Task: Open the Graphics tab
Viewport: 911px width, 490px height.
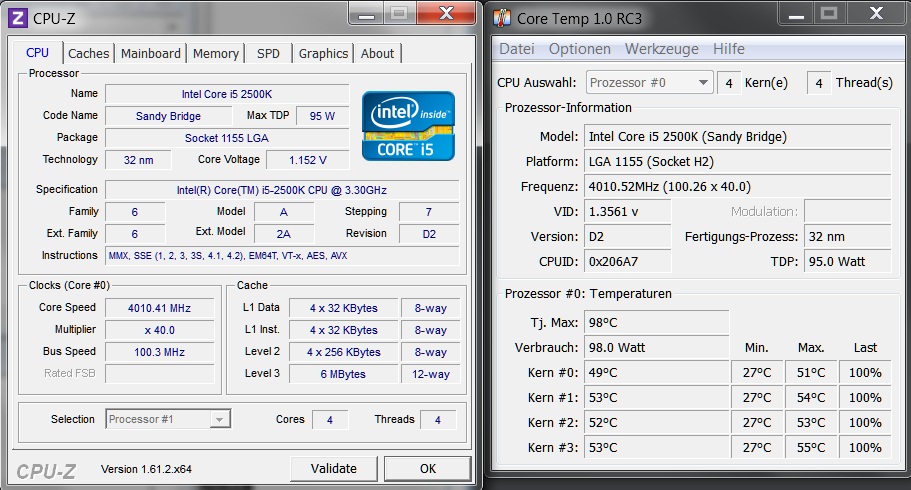Action: click(323, 53)
